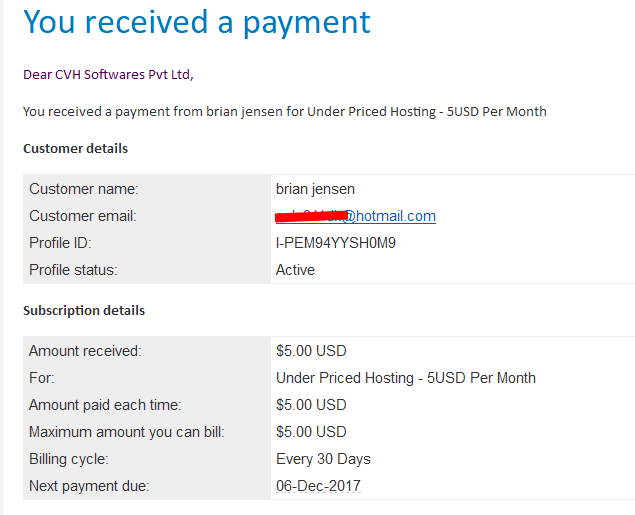Click the 'You received a payment' heading
The height and width of the screenshot is (515, 635).
point(197,22)
